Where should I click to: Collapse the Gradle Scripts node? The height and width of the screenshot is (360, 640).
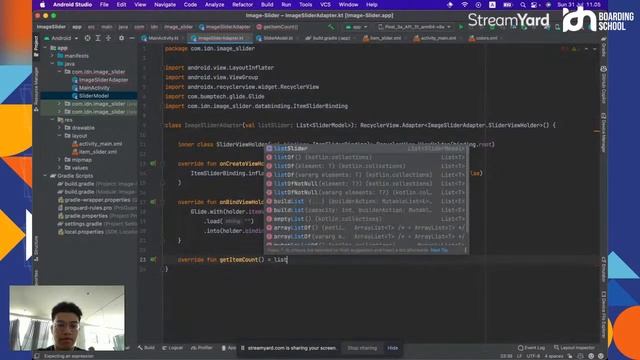[46, 176]
